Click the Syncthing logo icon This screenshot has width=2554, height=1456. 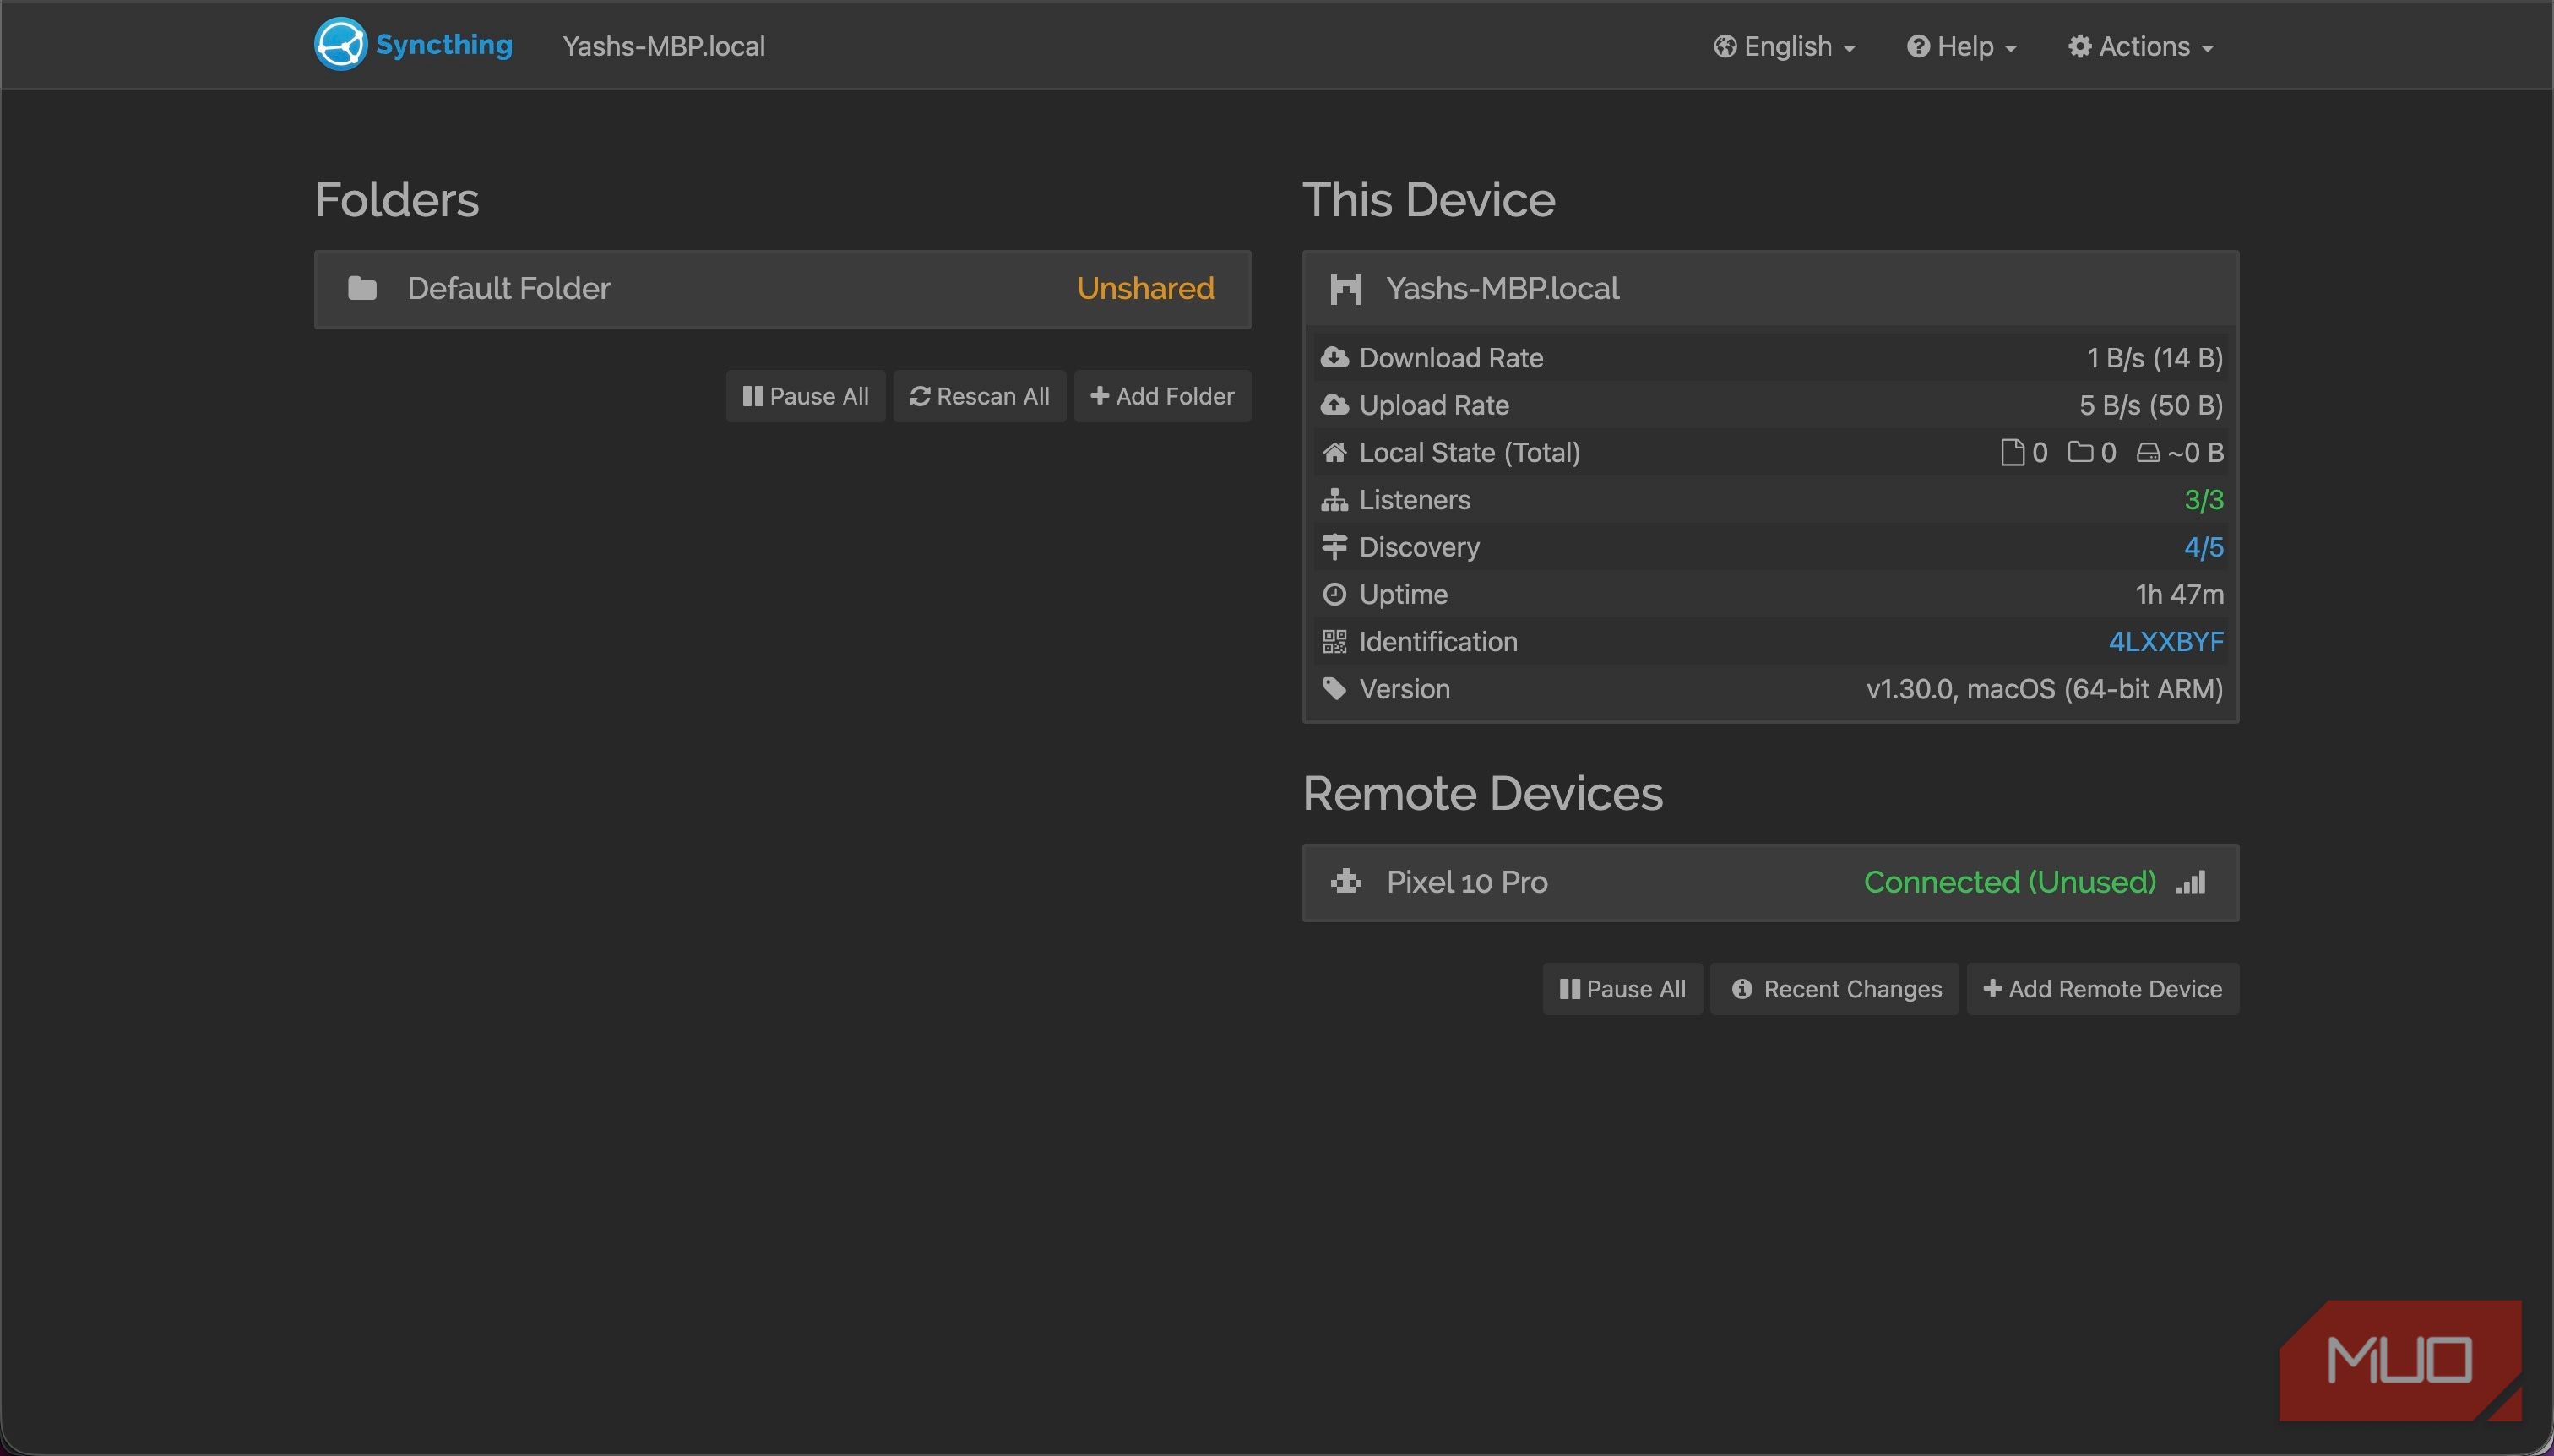pos(340,45)
